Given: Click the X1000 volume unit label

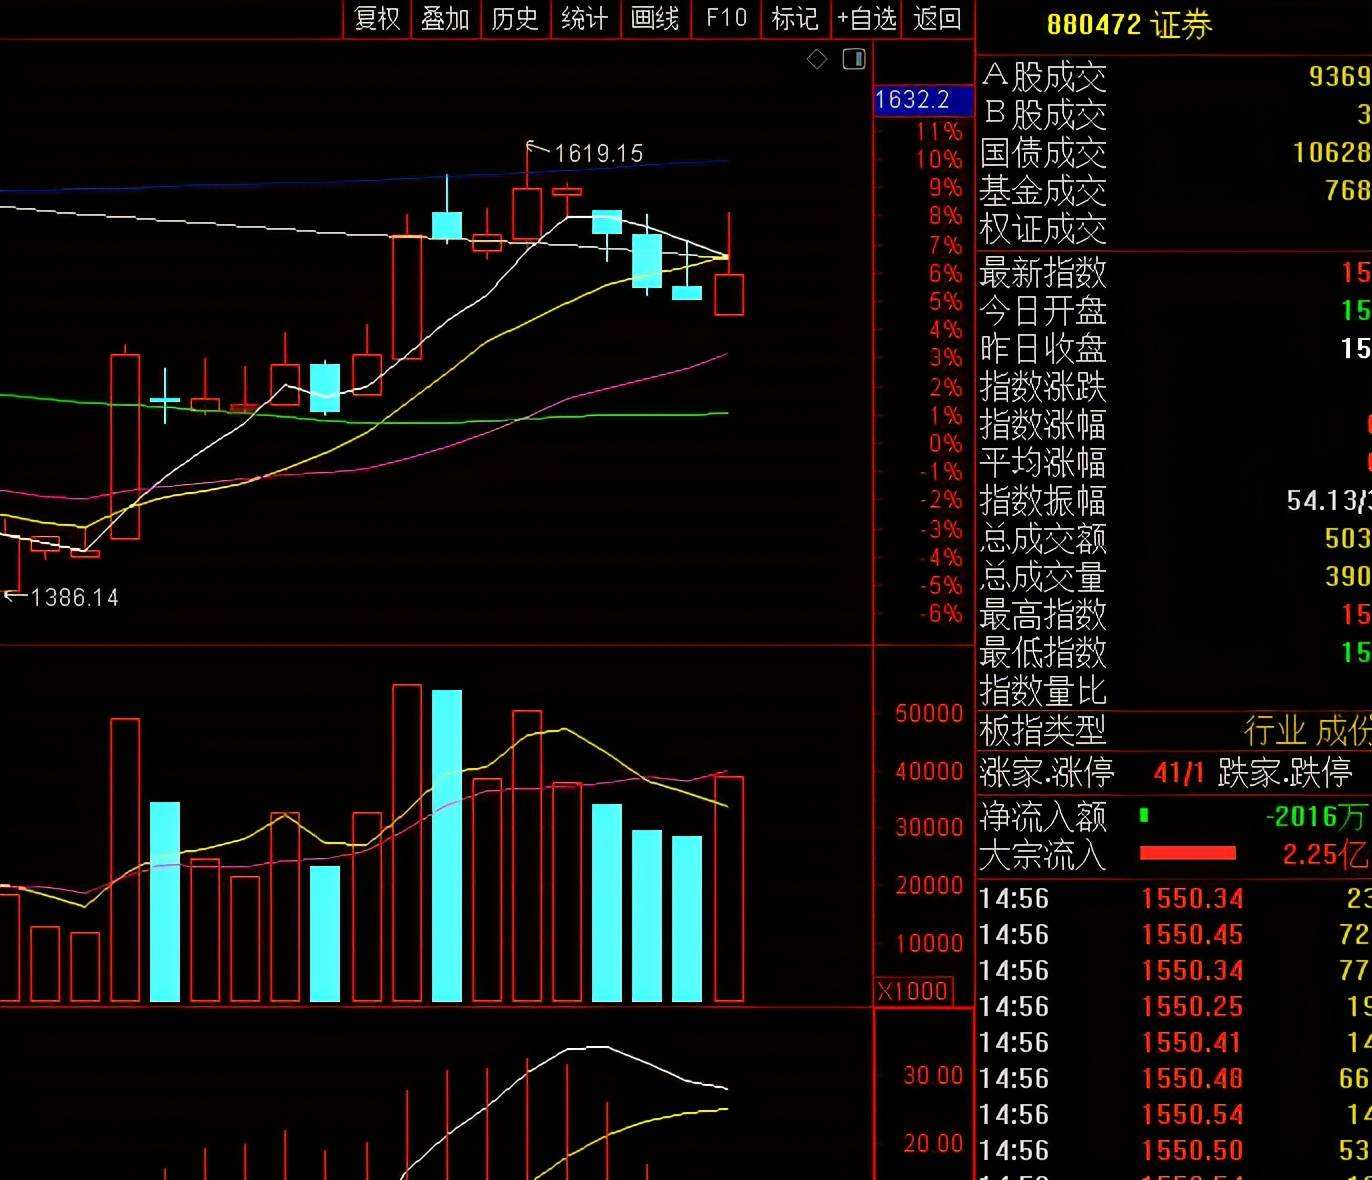Looking at the screenshot, I should click(x=913, y=990).
